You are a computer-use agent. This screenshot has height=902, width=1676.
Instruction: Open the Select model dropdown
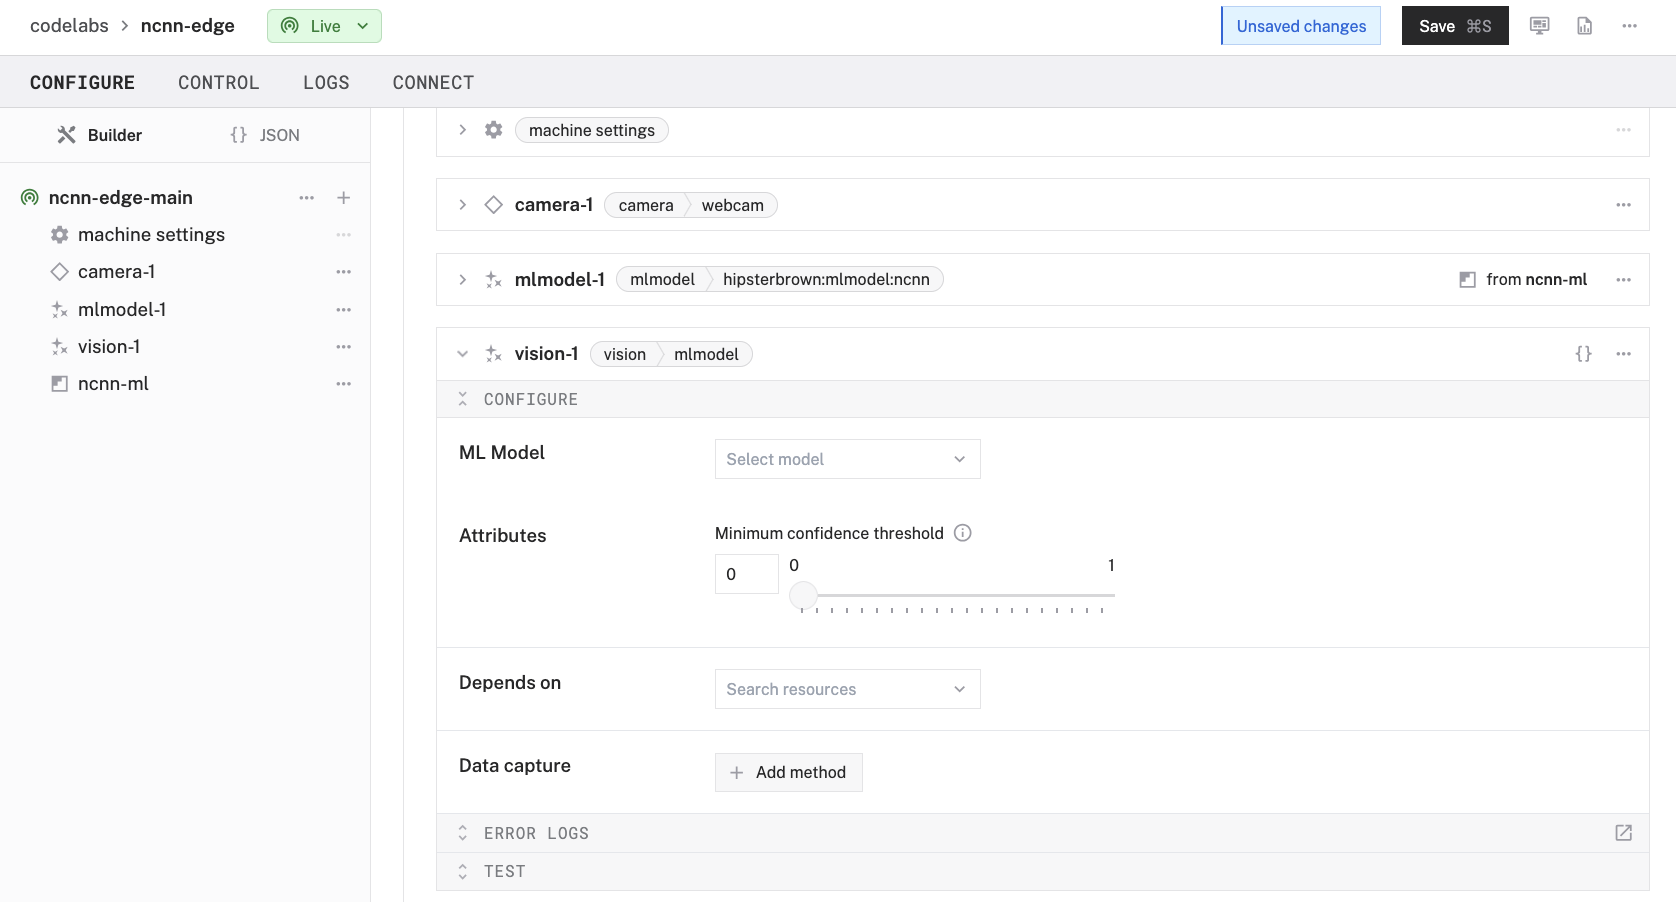848,459
